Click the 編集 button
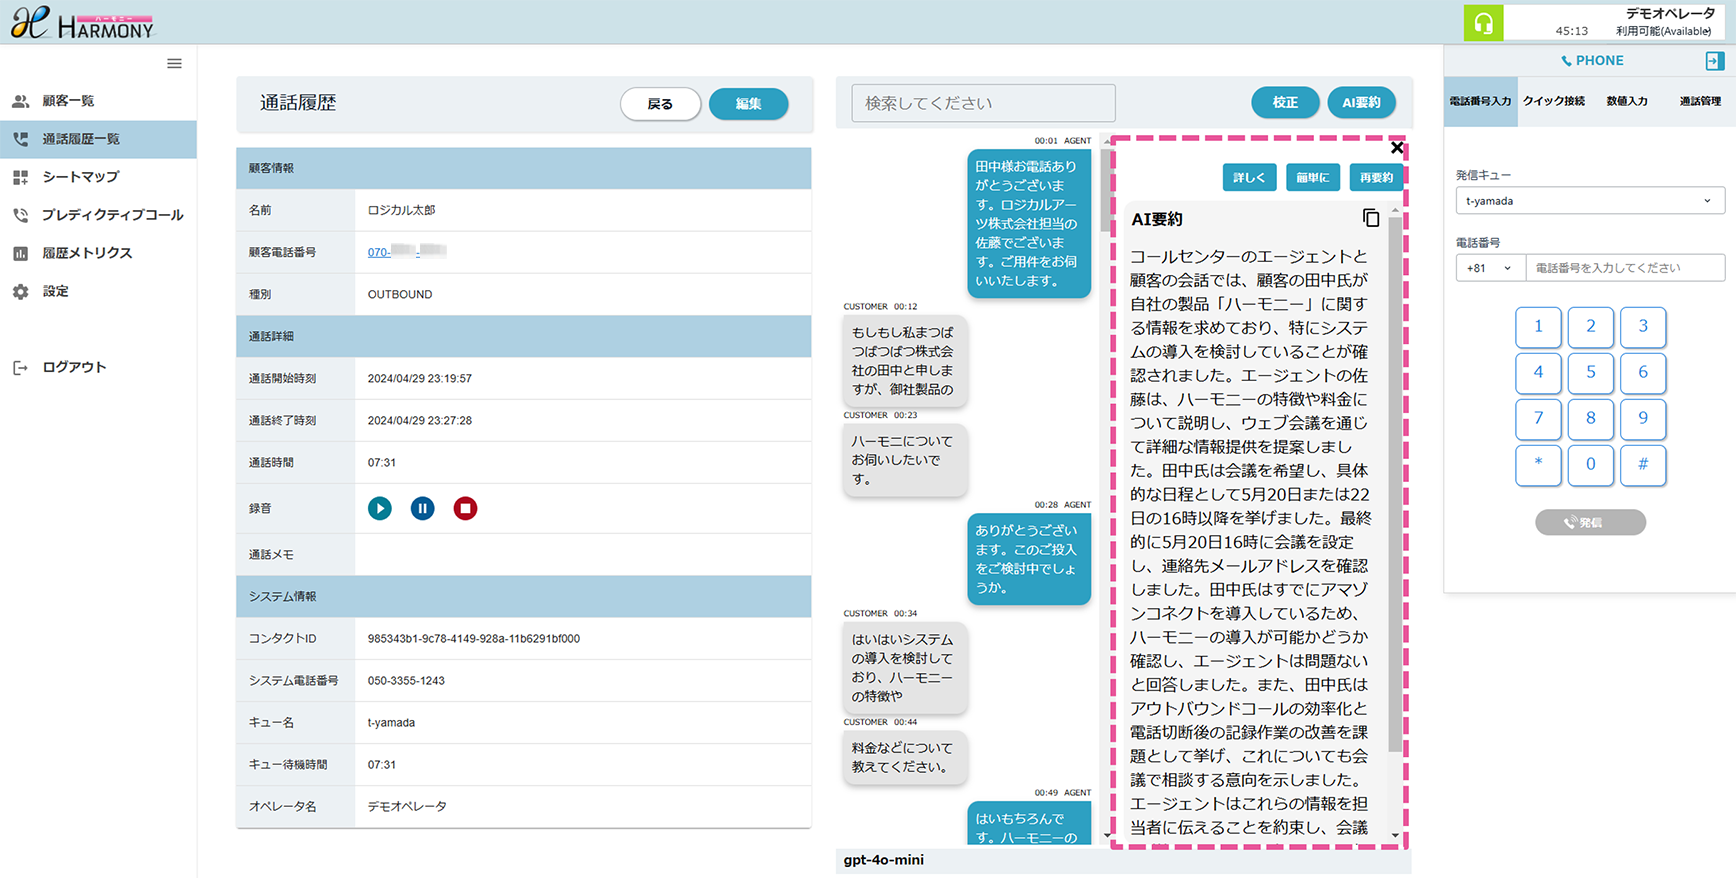Viewport: 1736px width, 878px height. pyautogui.click(x=748, y=104)
